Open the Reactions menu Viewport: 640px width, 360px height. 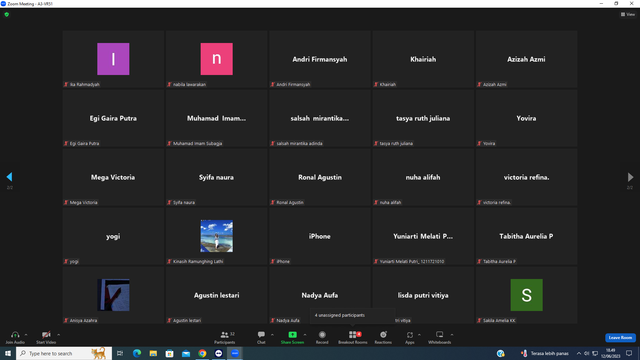[x=383, y=337]
